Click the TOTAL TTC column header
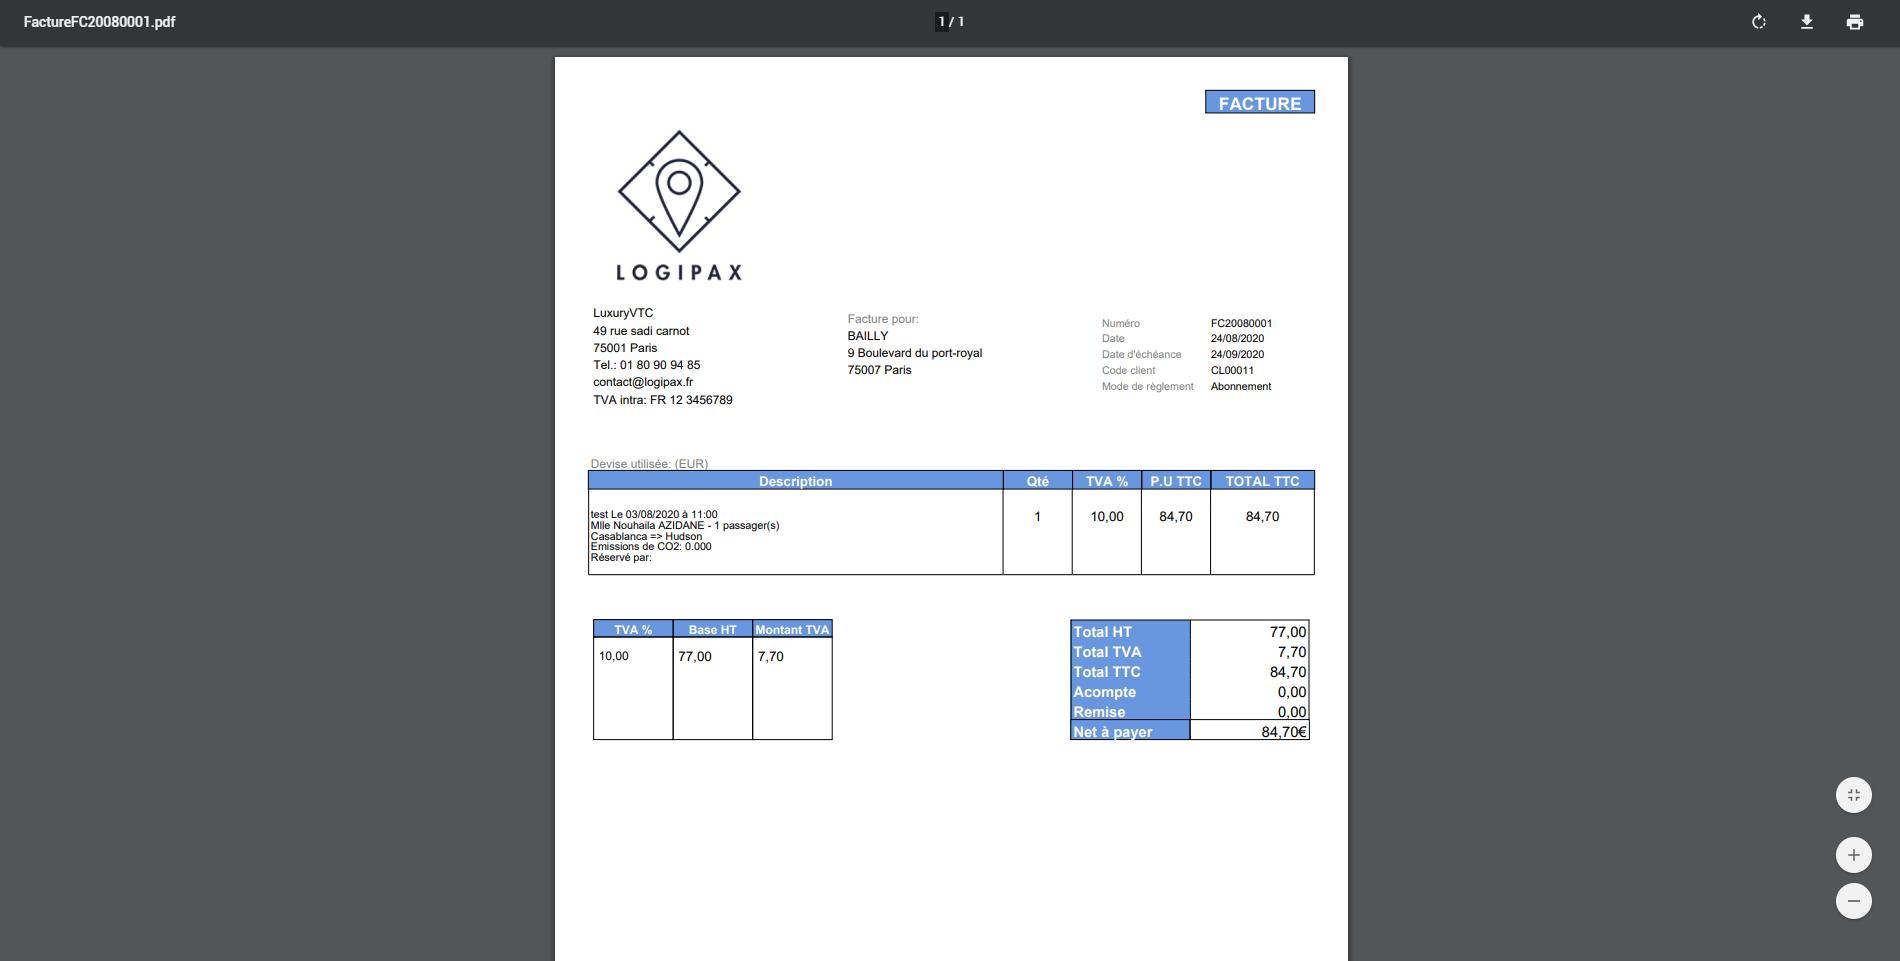This screenshot has height=961, width=1900. coord(1262,481)
